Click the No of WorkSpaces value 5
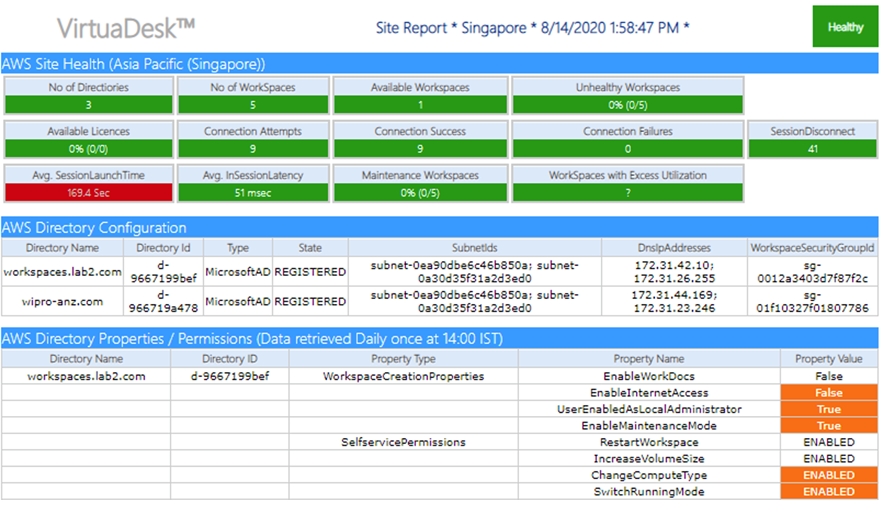The image size is (881, 505). click(253, 104)
